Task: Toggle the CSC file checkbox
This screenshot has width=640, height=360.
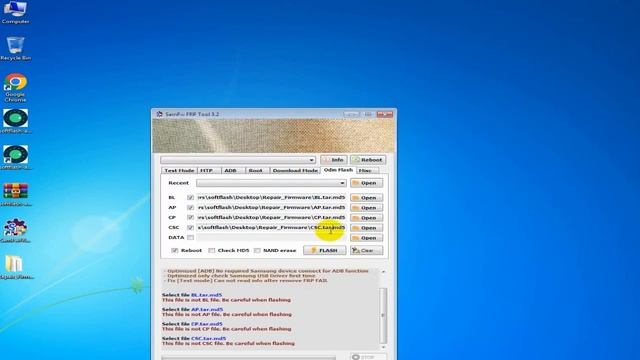Action: [190, 227]
